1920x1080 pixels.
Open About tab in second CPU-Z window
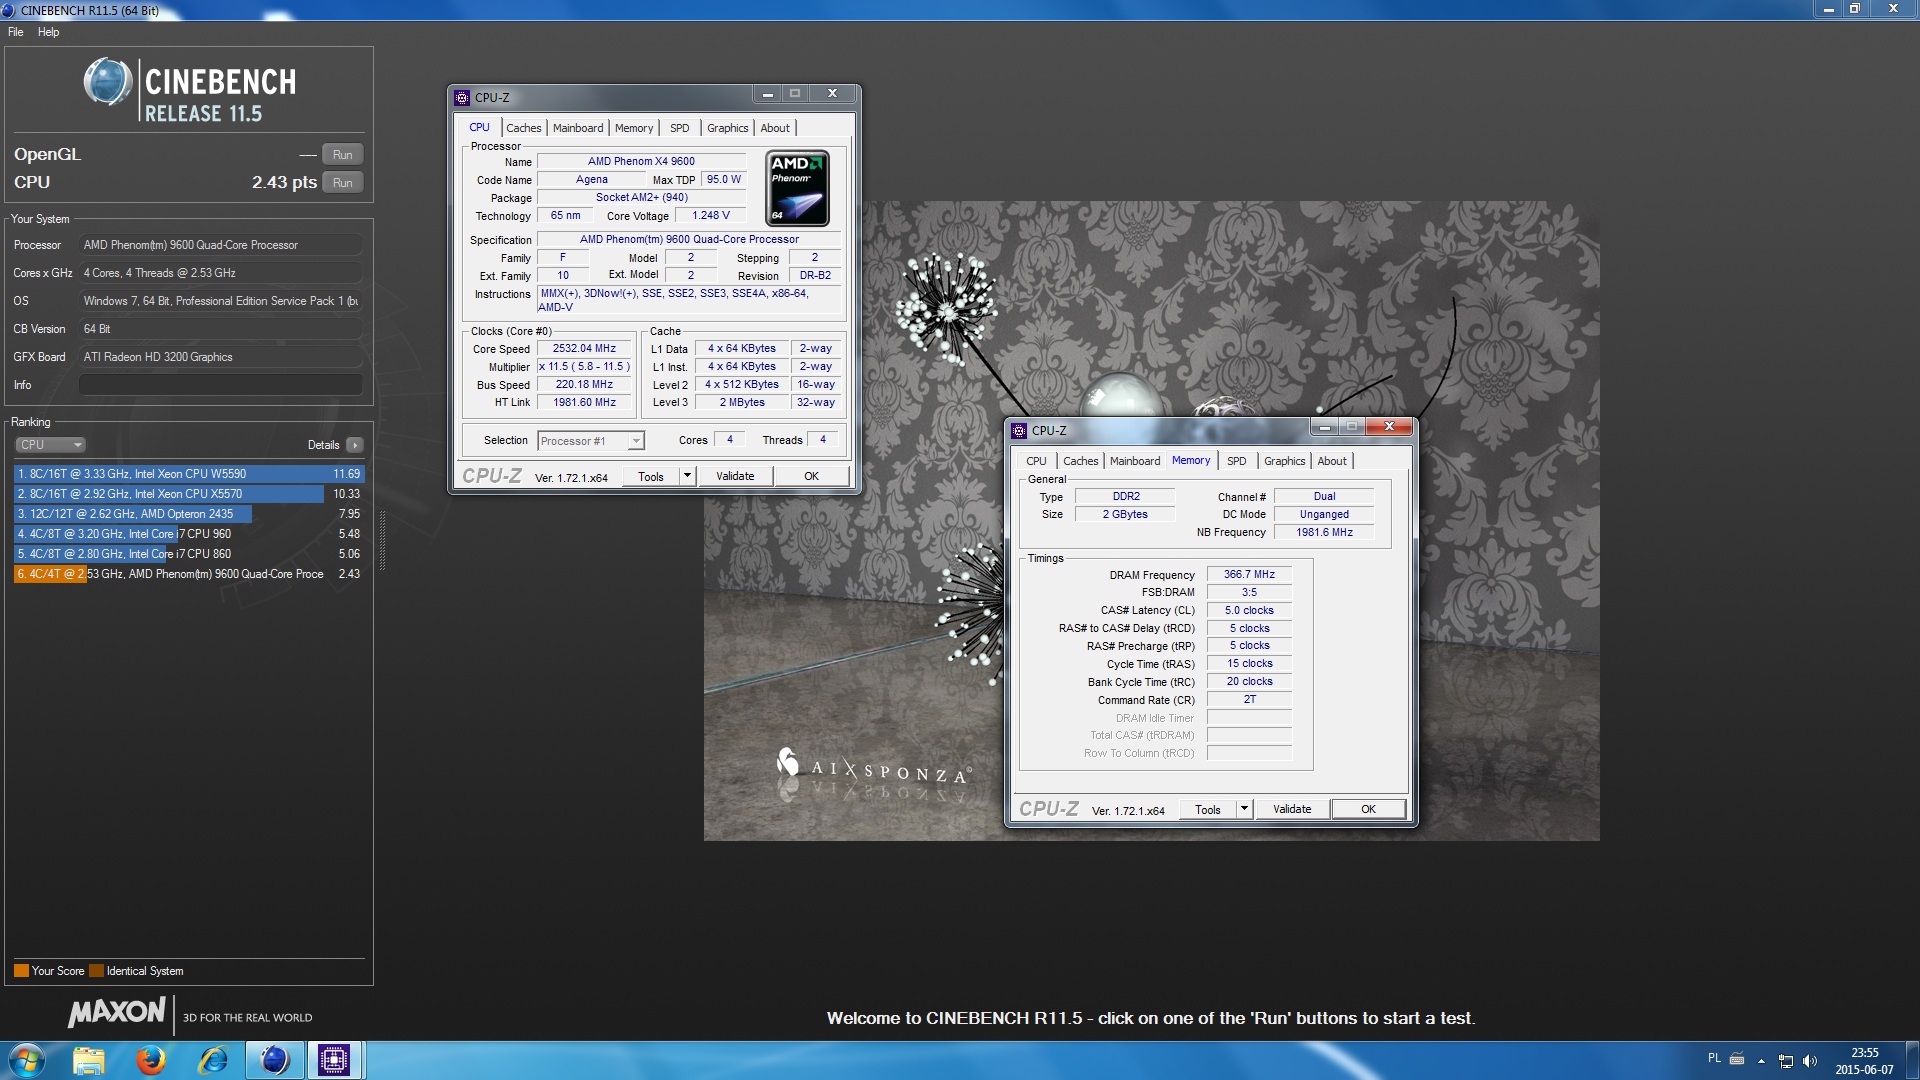coord(1332,461)
